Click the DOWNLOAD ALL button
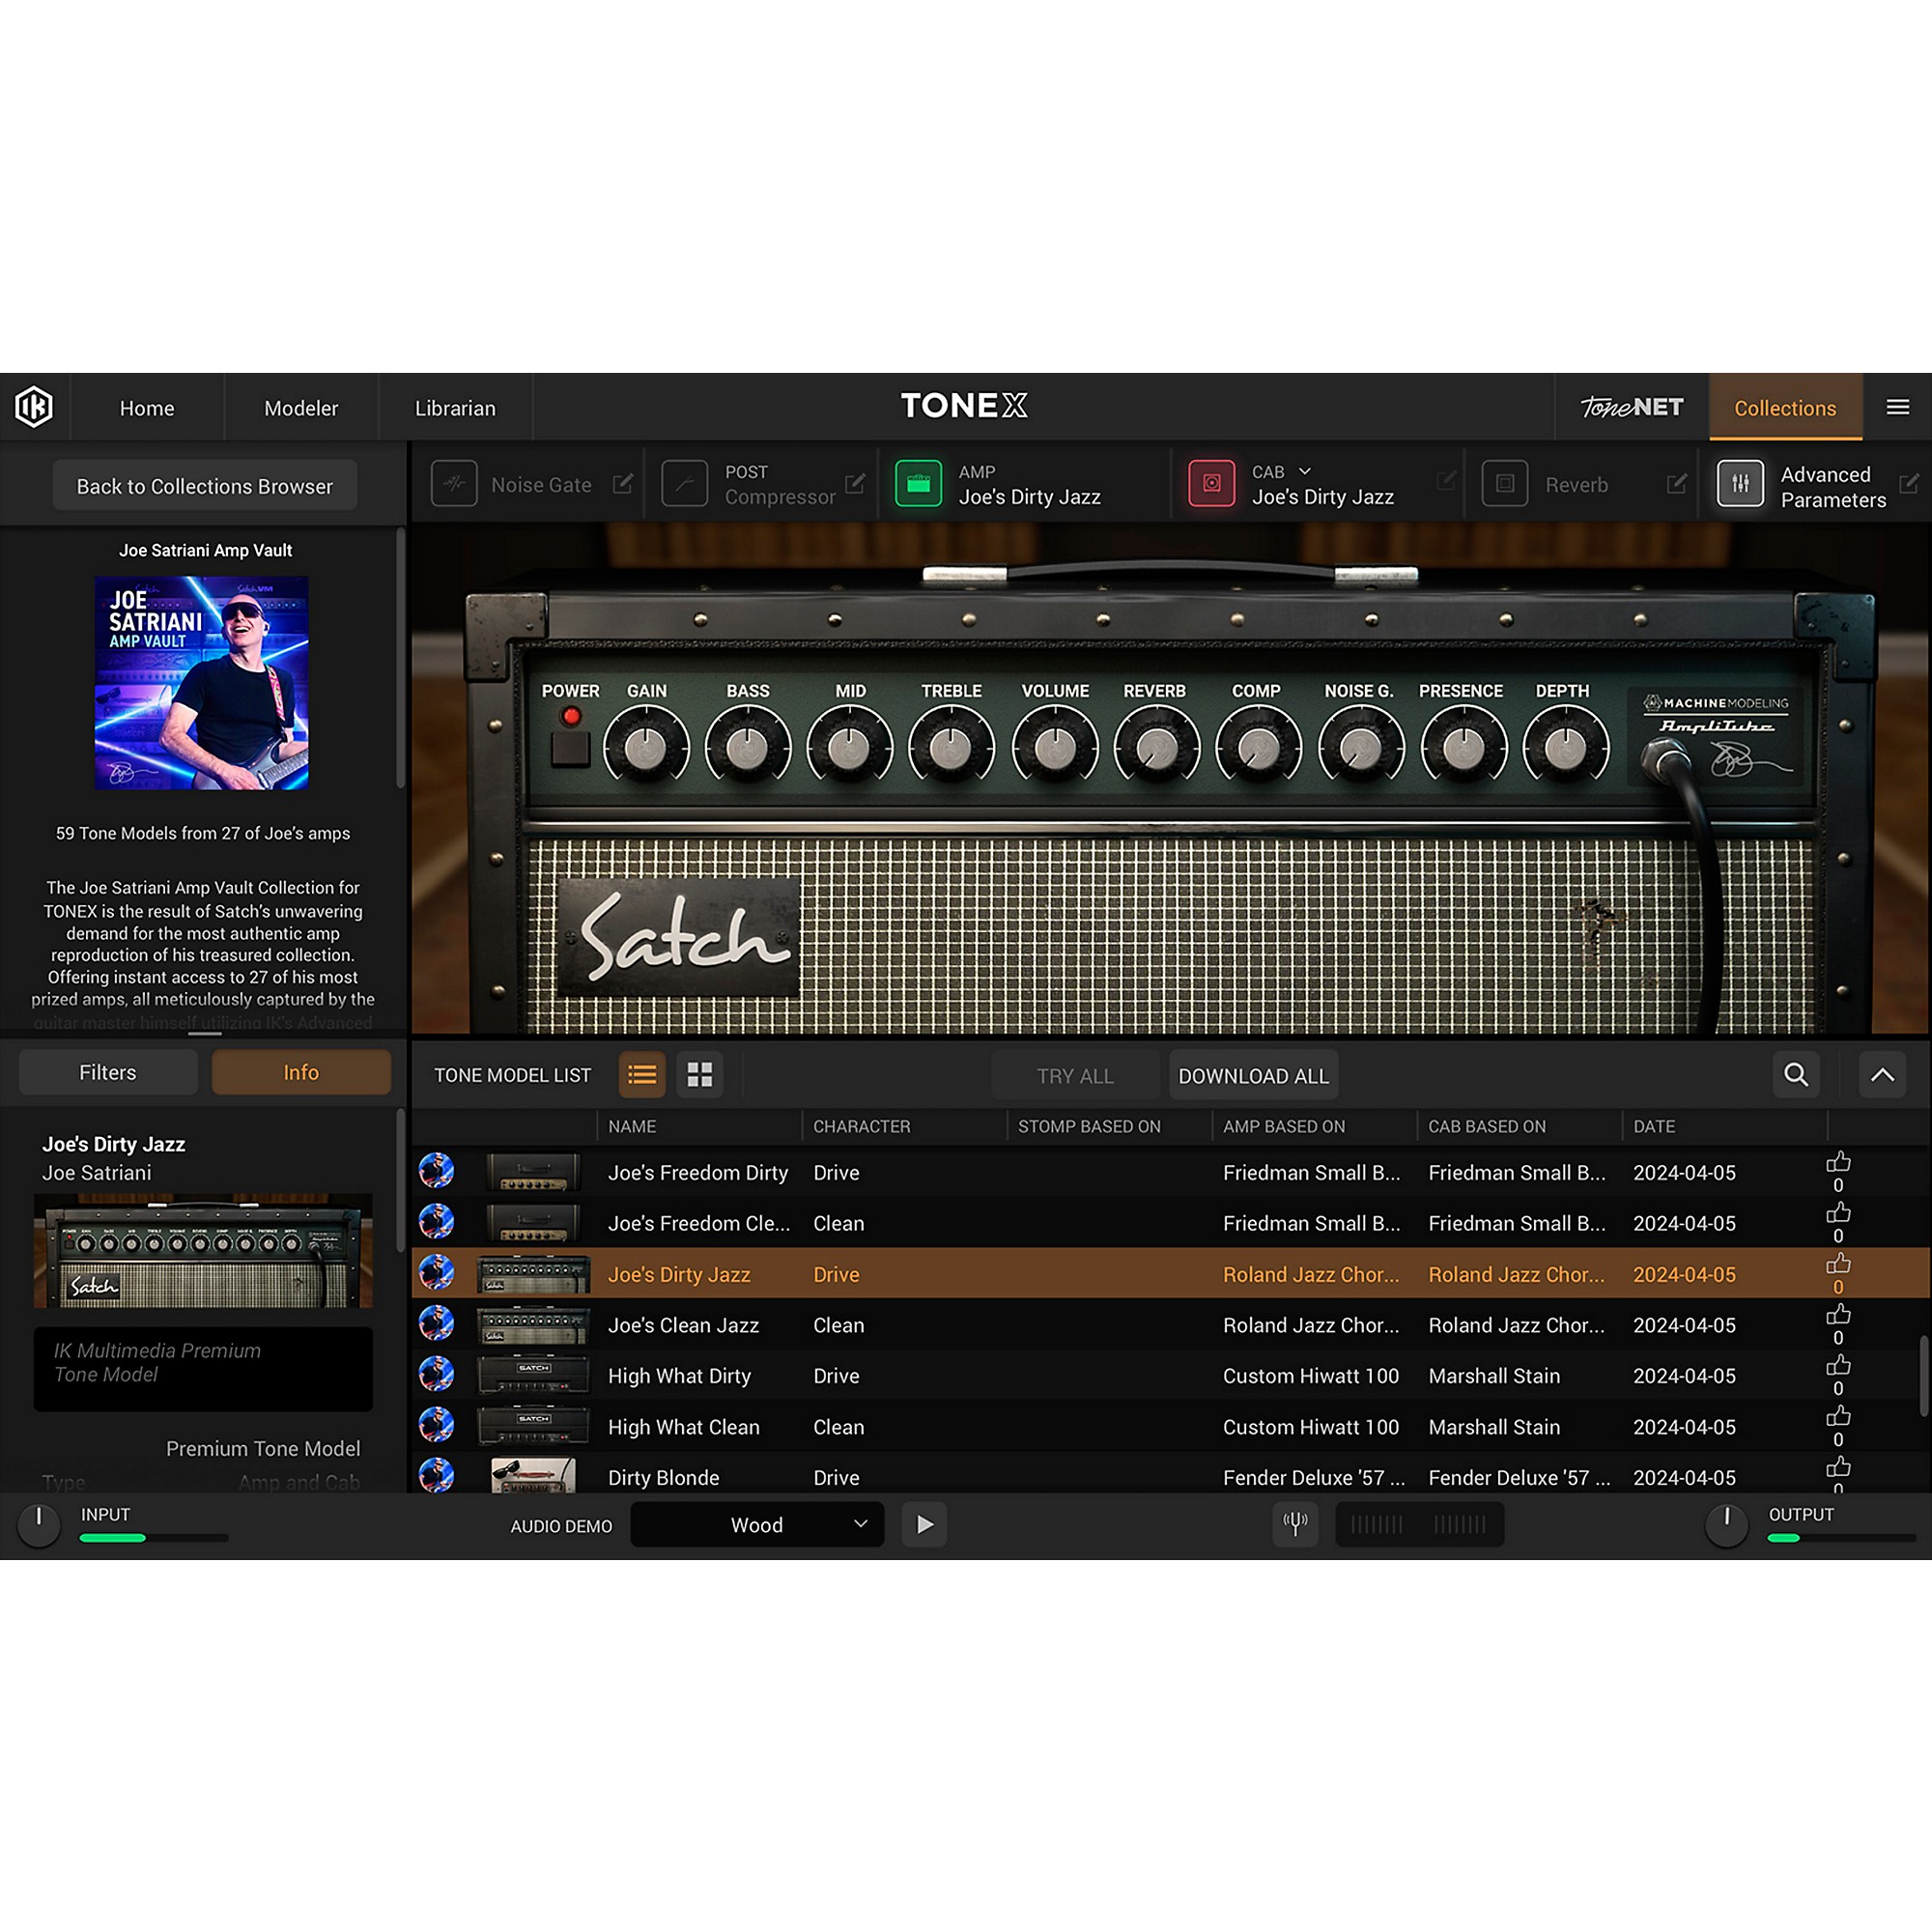Viewport: 1932px width, 1932px height. tap(1253, 1075)
